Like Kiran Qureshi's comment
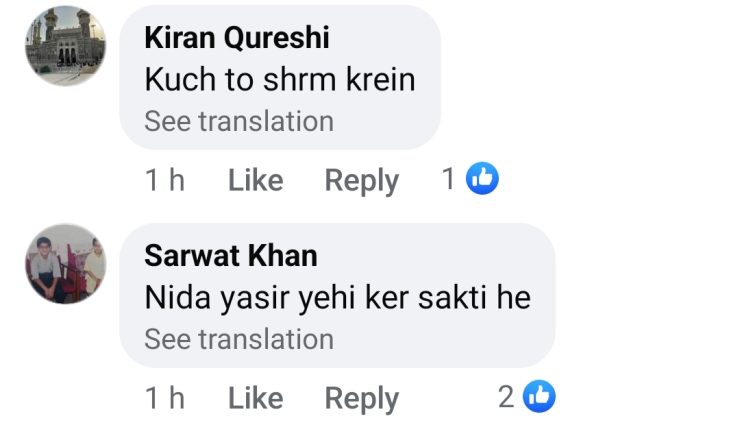Viewport: 740px width, 425px height. coord(256,180)
